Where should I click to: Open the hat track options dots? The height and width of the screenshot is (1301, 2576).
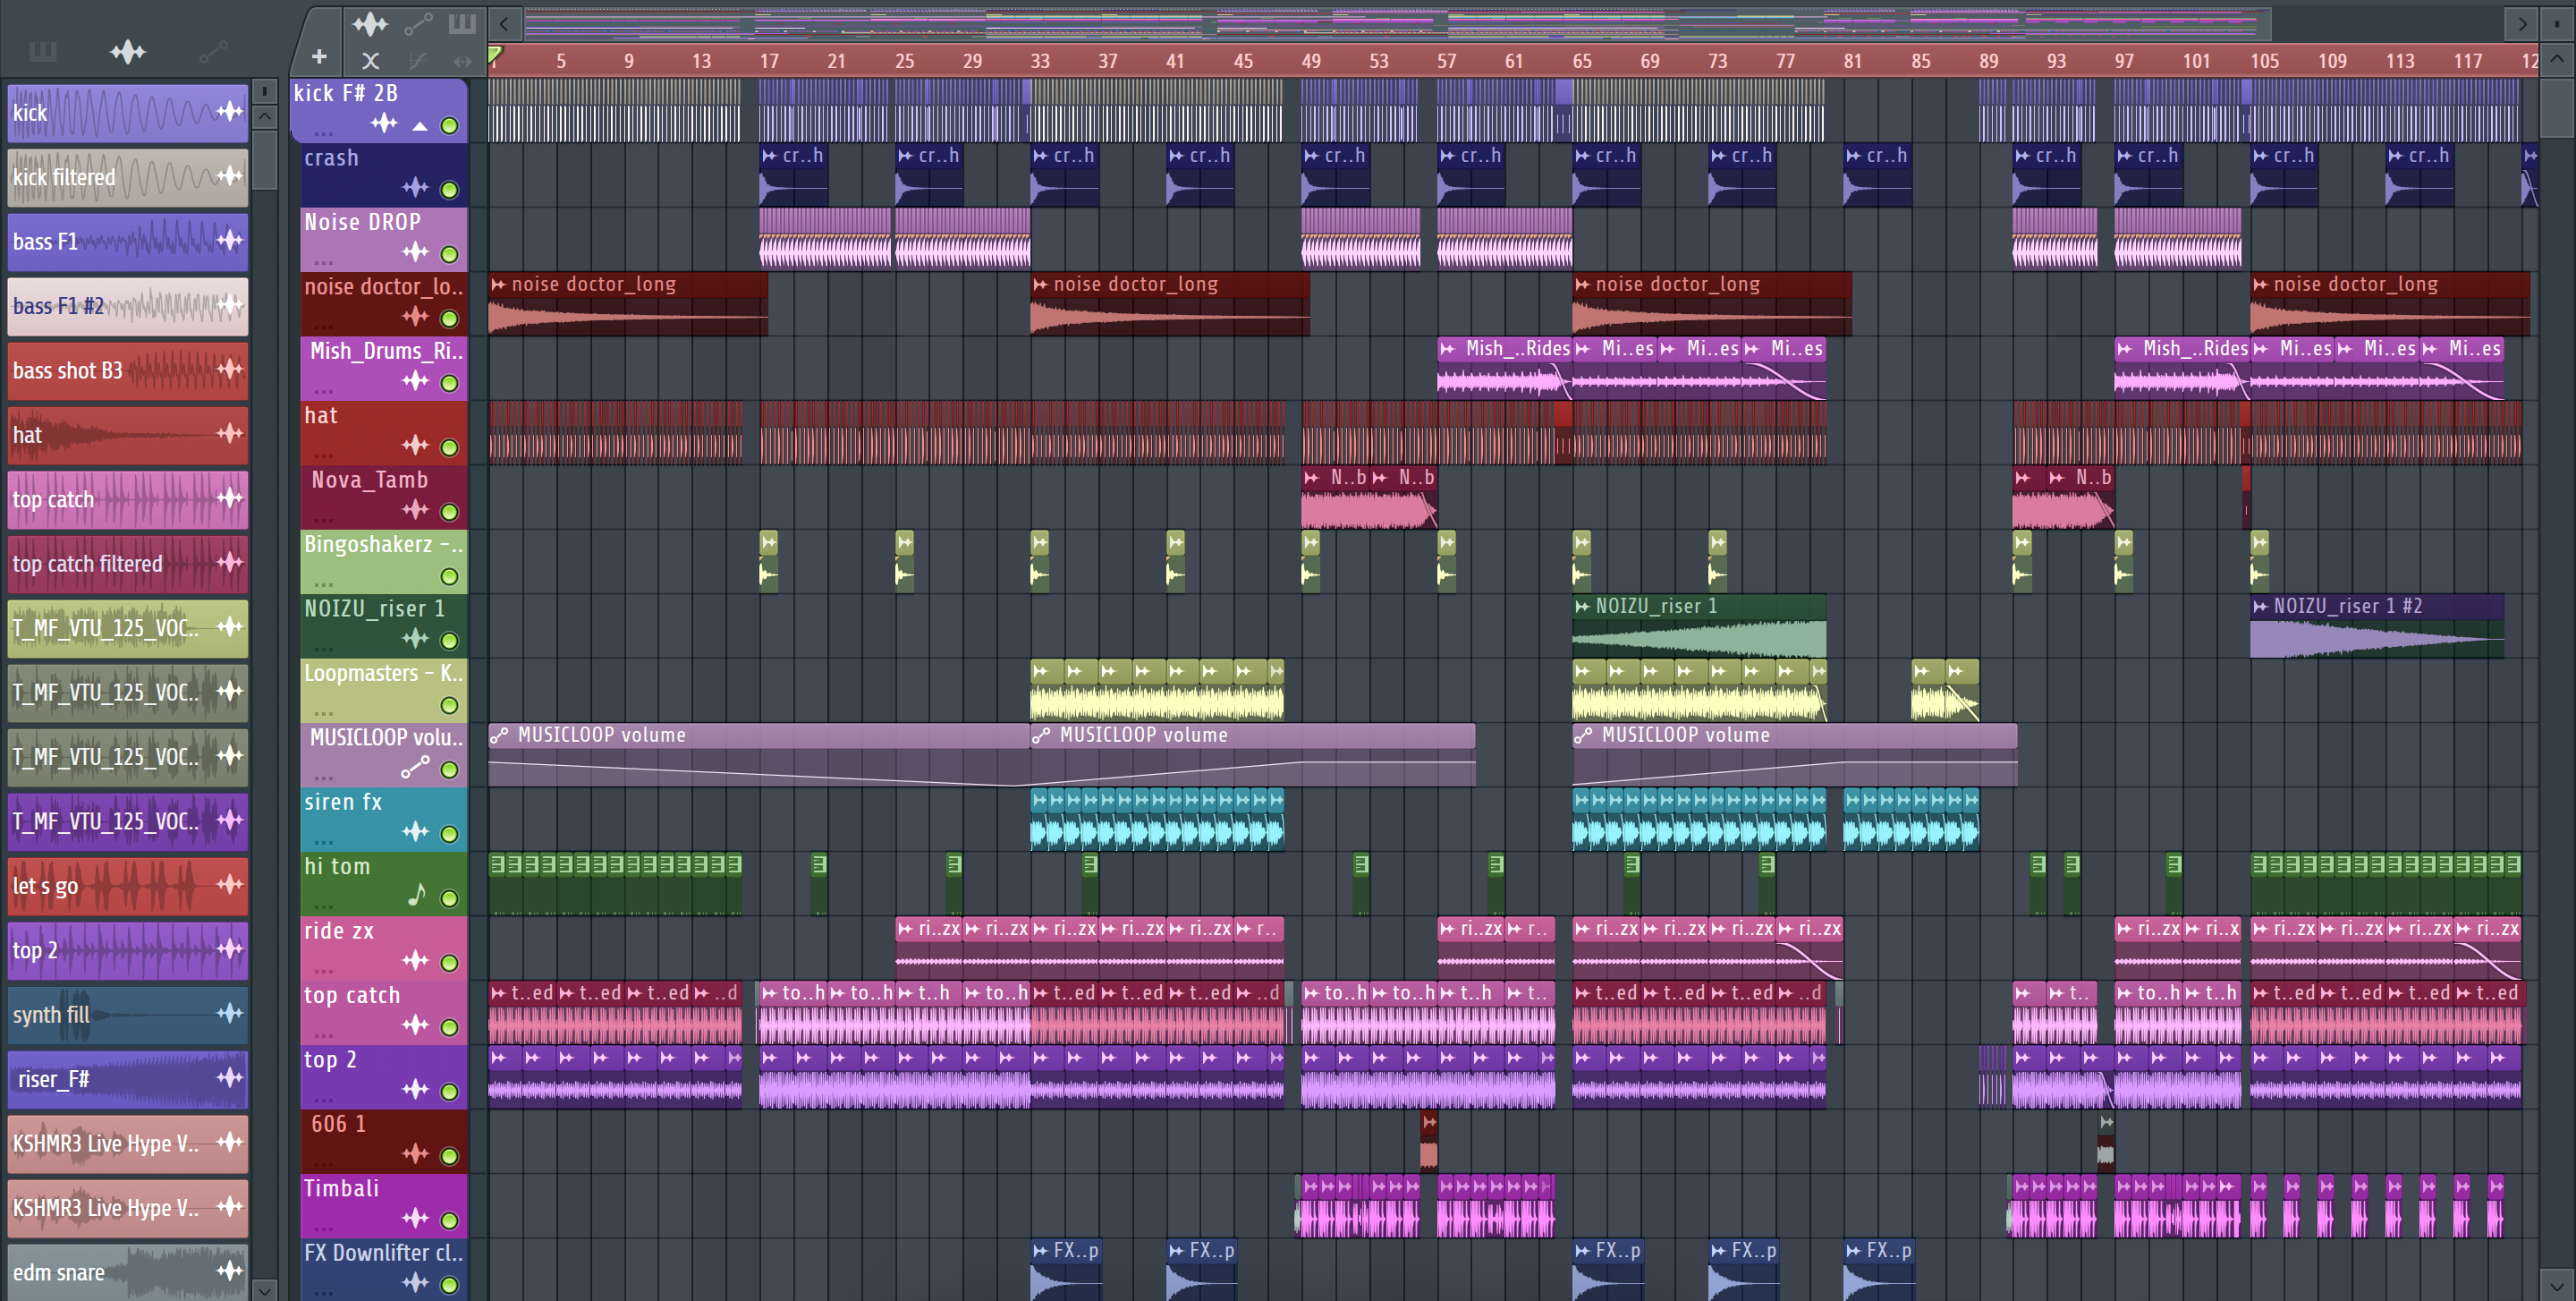click(324, 456)
